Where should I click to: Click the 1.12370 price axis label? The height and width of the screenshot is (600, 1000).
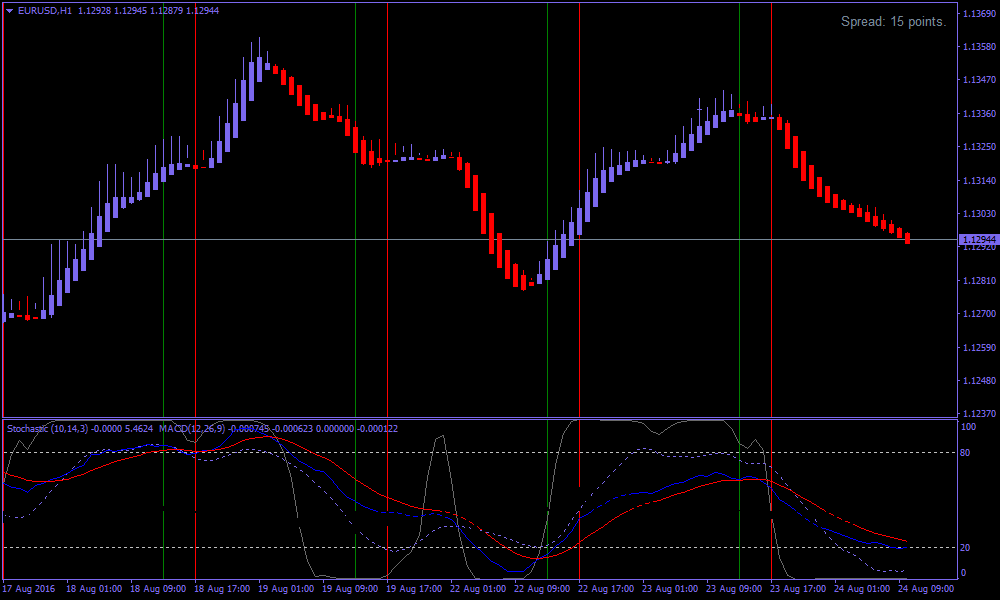[978, 414]
